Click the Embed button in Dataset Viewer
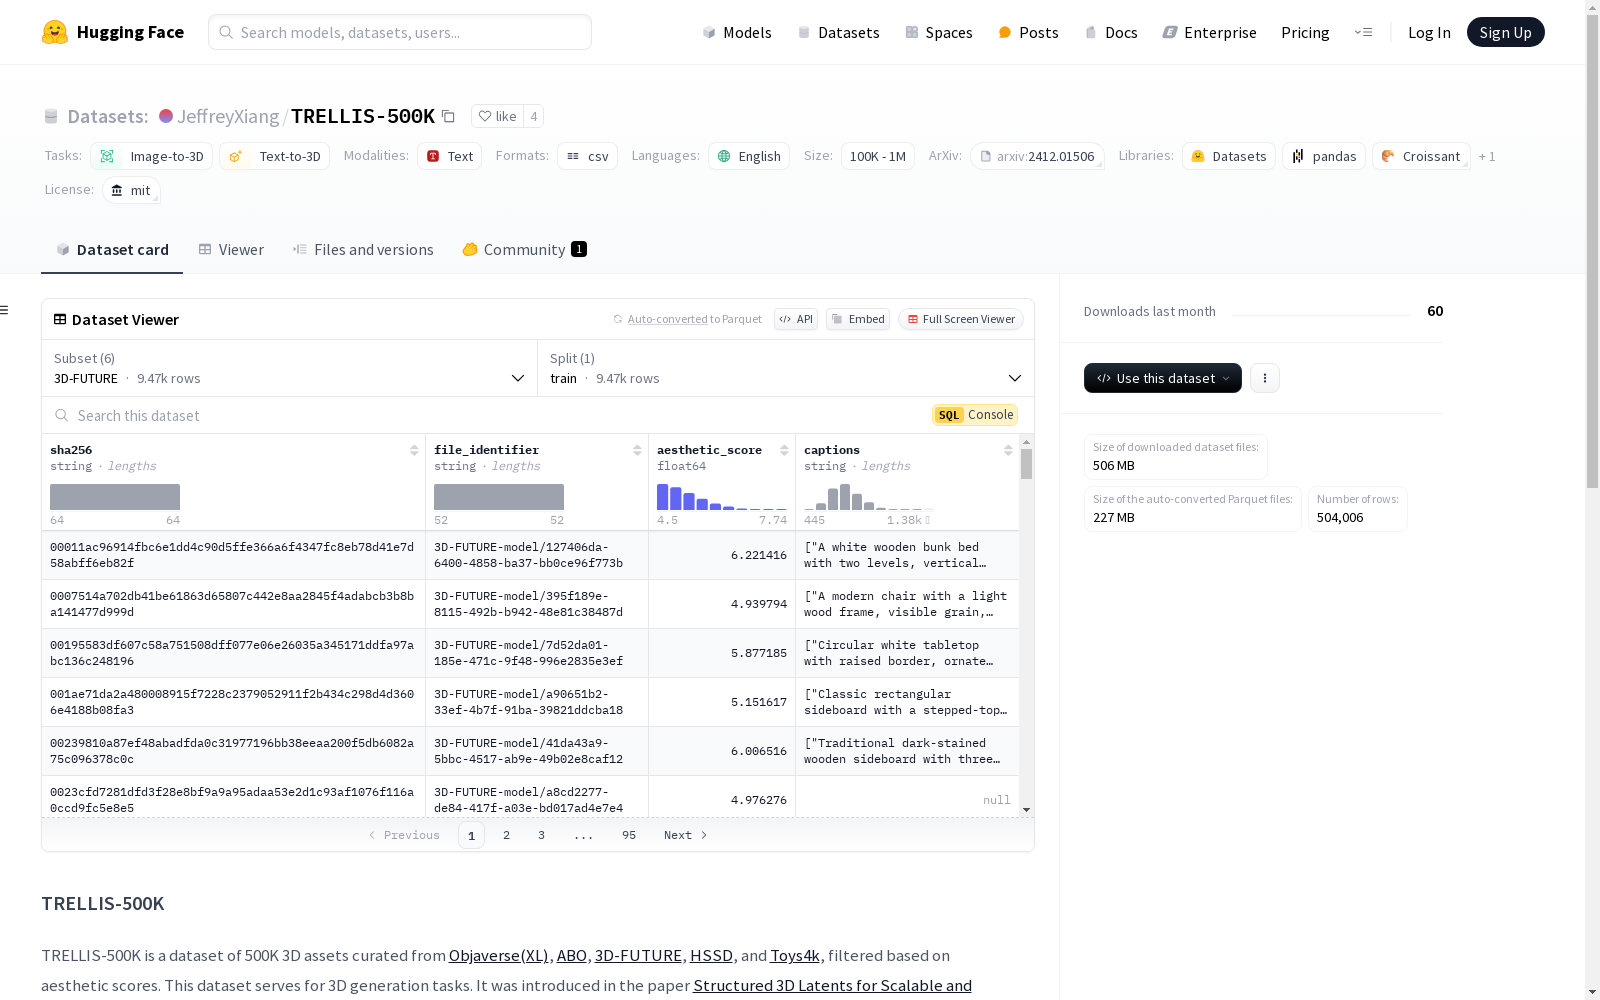The image size is (1600, 1000). click(x=858, y=319)
